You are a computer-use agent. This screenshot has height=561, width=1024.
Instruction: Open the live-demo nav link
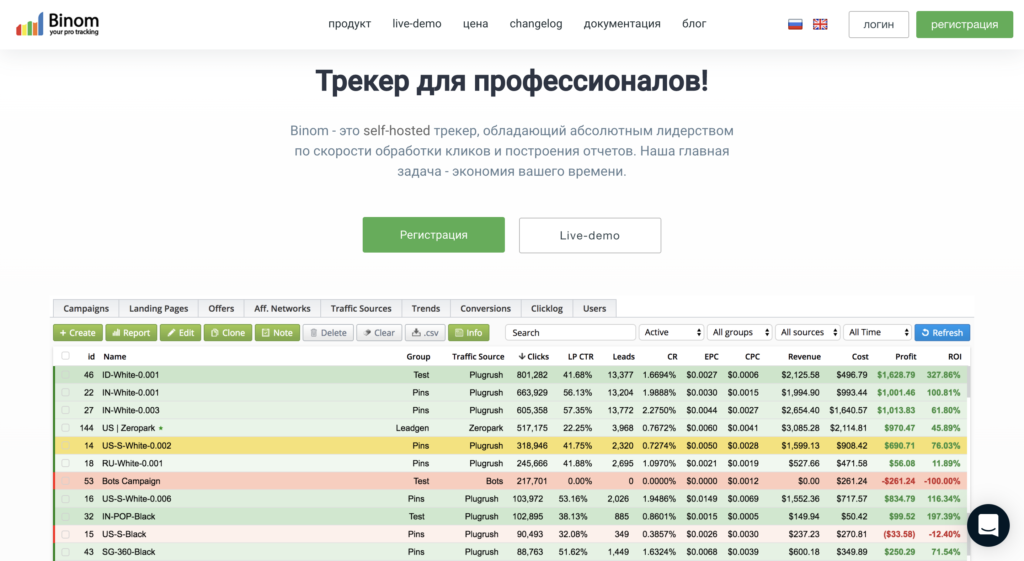[417, 24]
